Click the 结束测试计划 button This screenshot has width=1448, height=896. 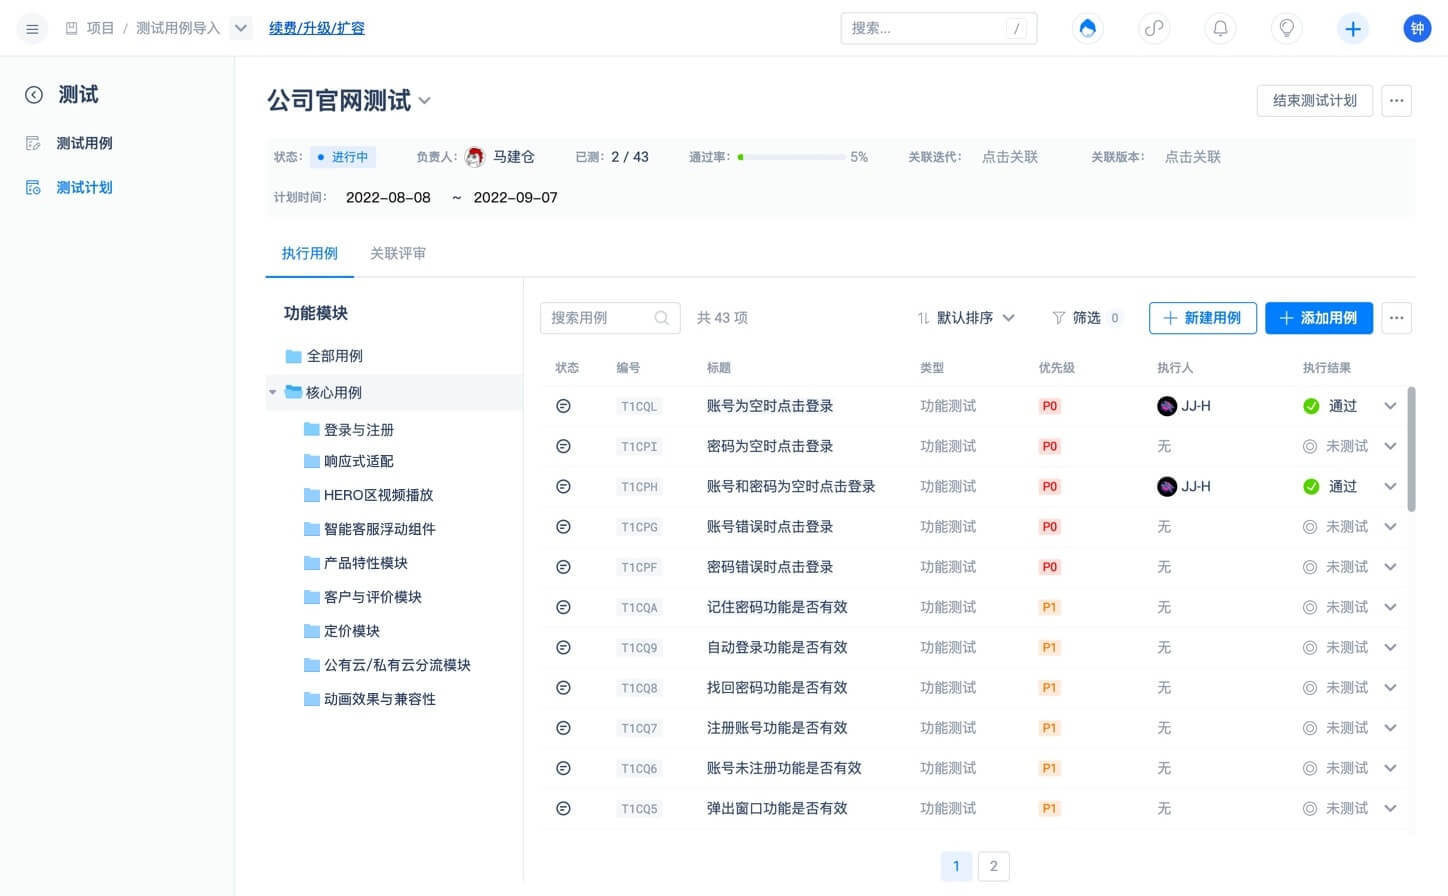tap(1314, 101)
